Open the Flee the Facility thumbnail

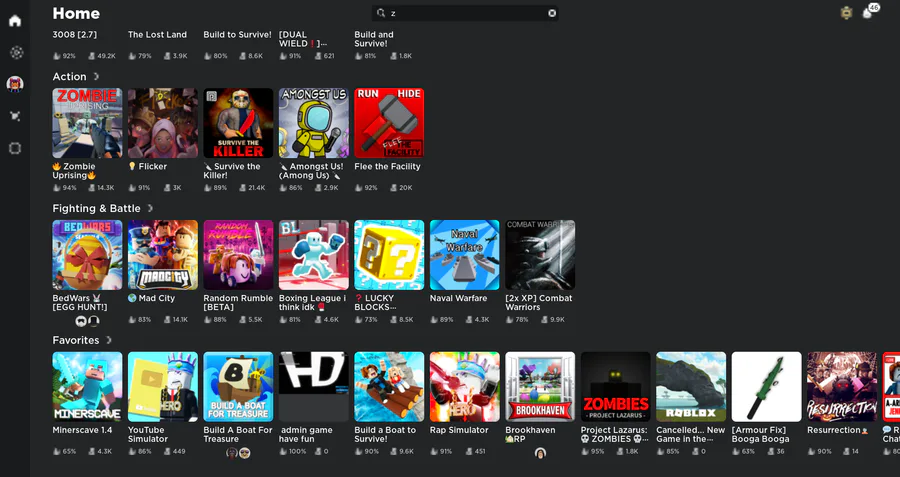389,123
